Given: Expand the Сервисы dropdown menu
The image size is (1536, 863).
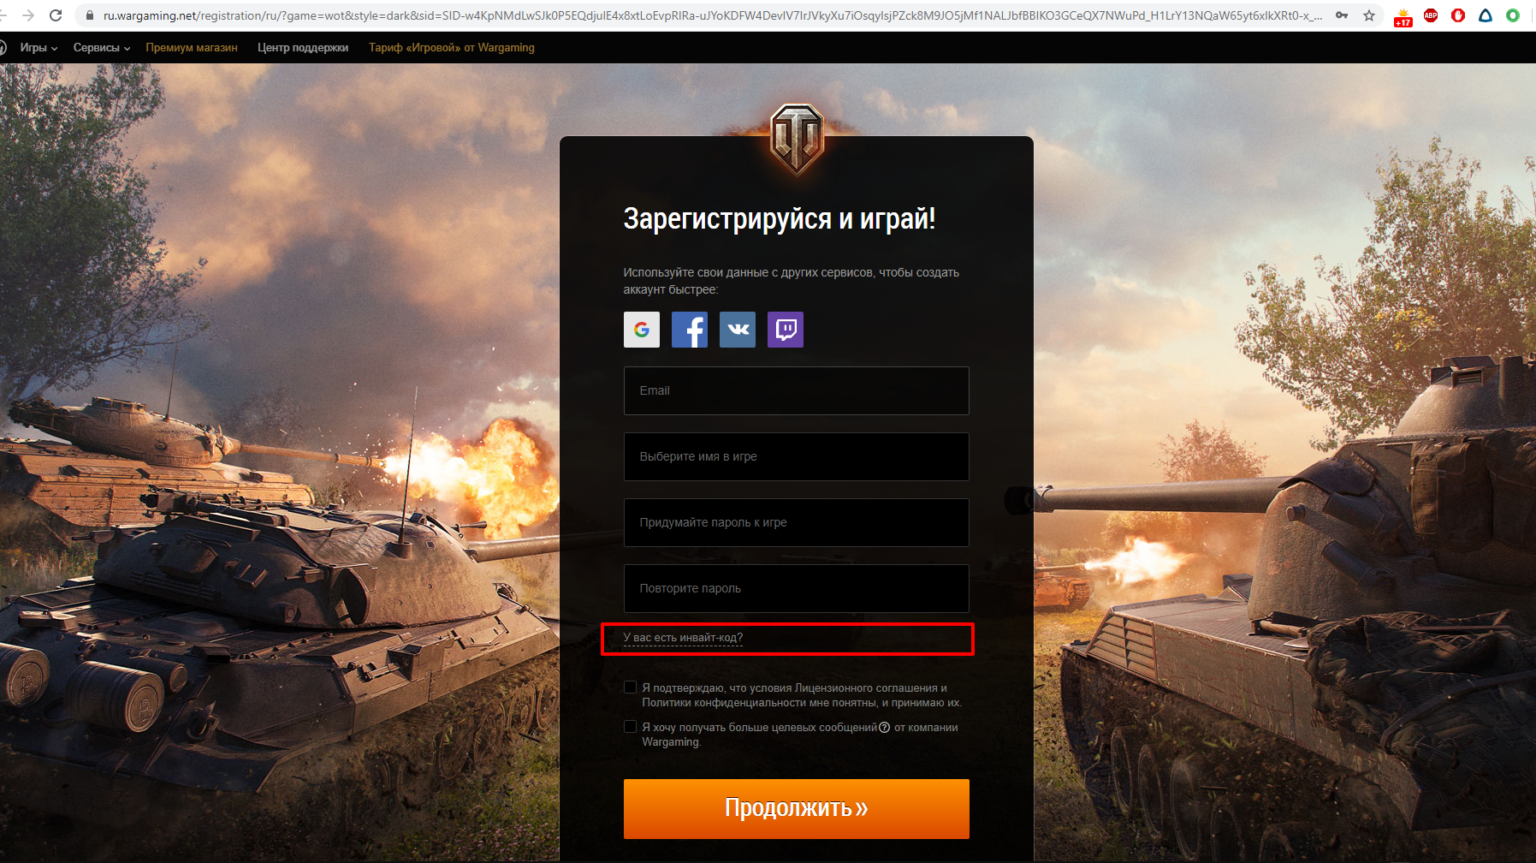Looking at the screenshot, I should pyautogui.click(x=101, y=47).
